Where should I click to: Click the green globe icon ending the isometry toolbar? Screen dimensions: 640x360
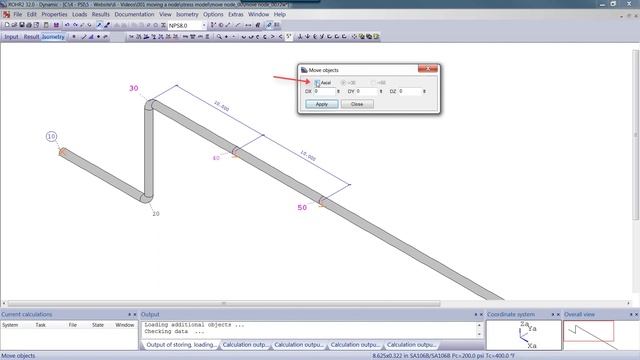[376, 37]
